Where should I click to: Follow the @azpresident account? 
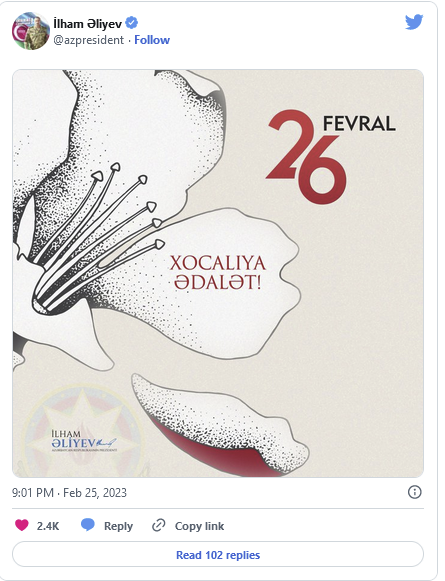pos(152,40)
